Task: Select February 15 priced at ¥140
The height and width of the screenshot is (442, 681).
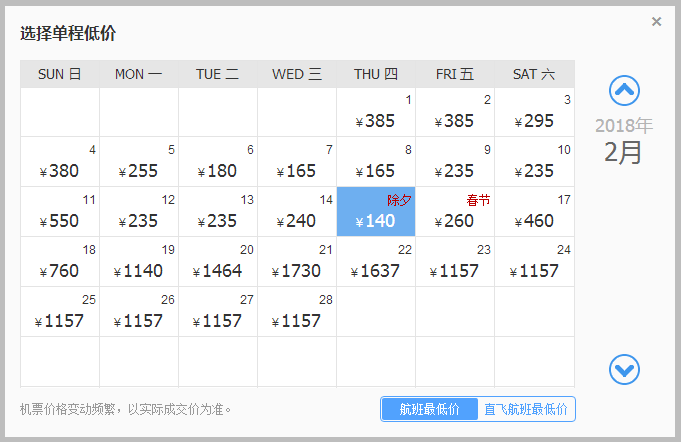Action: (x=376, y=212)
